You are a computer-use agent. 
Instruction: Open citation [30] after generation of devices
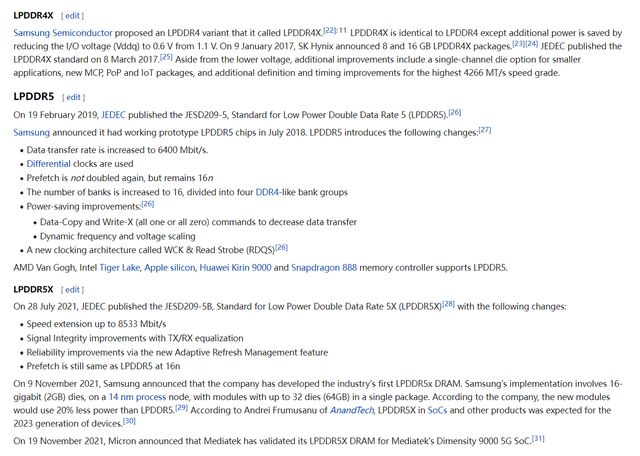pos(129,421)
